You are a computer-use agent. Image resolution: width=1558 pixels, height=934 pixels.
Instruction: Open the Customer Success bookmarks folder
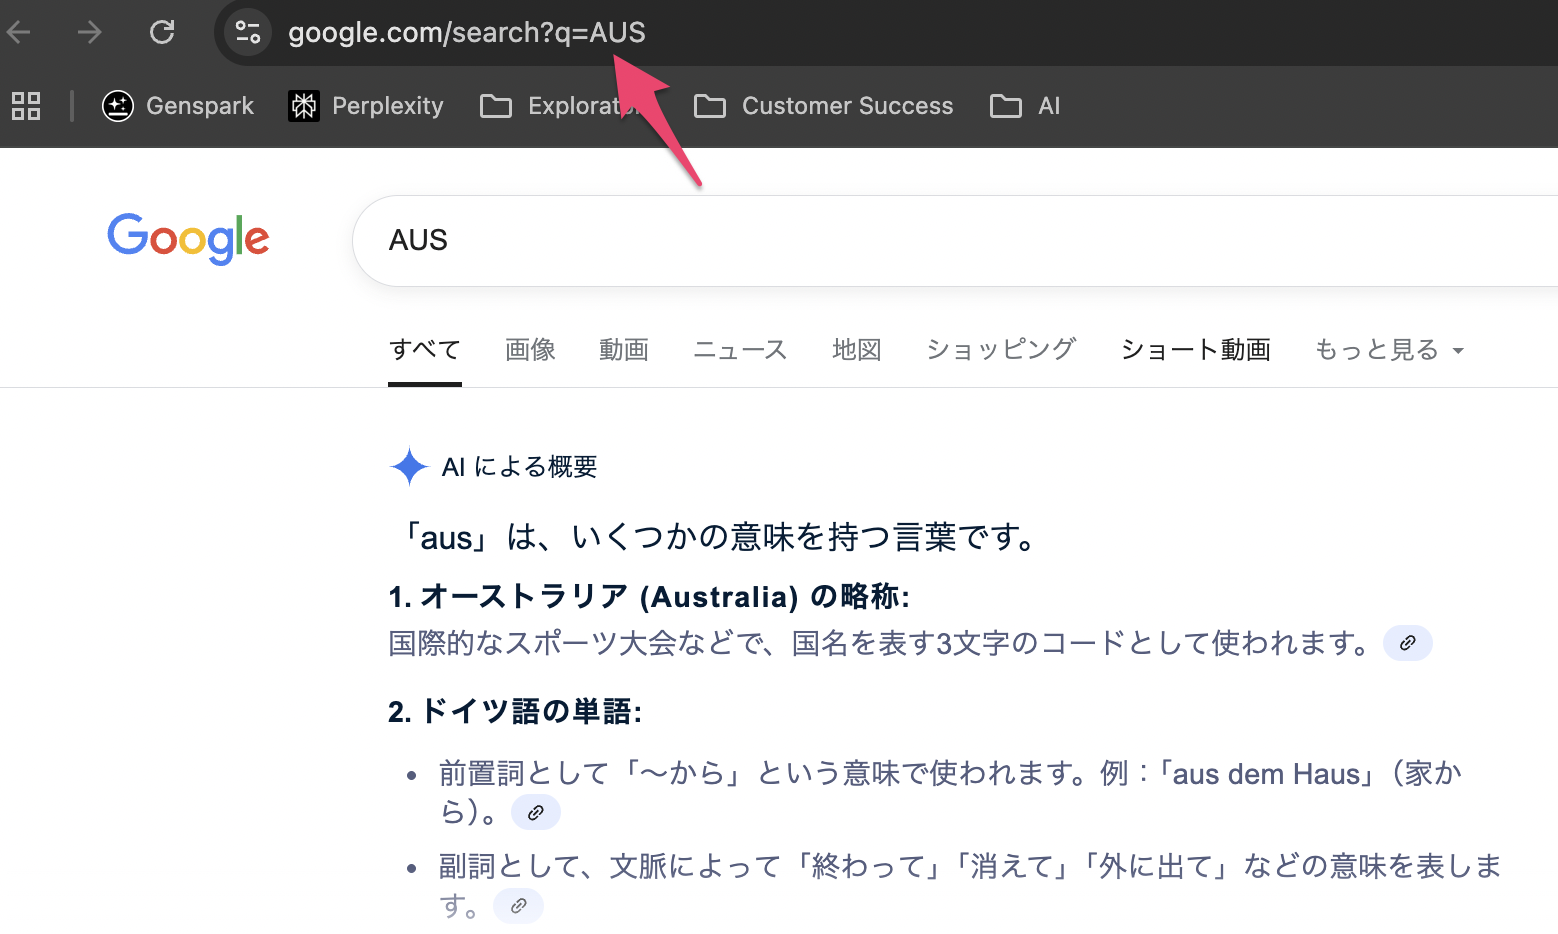824,105
